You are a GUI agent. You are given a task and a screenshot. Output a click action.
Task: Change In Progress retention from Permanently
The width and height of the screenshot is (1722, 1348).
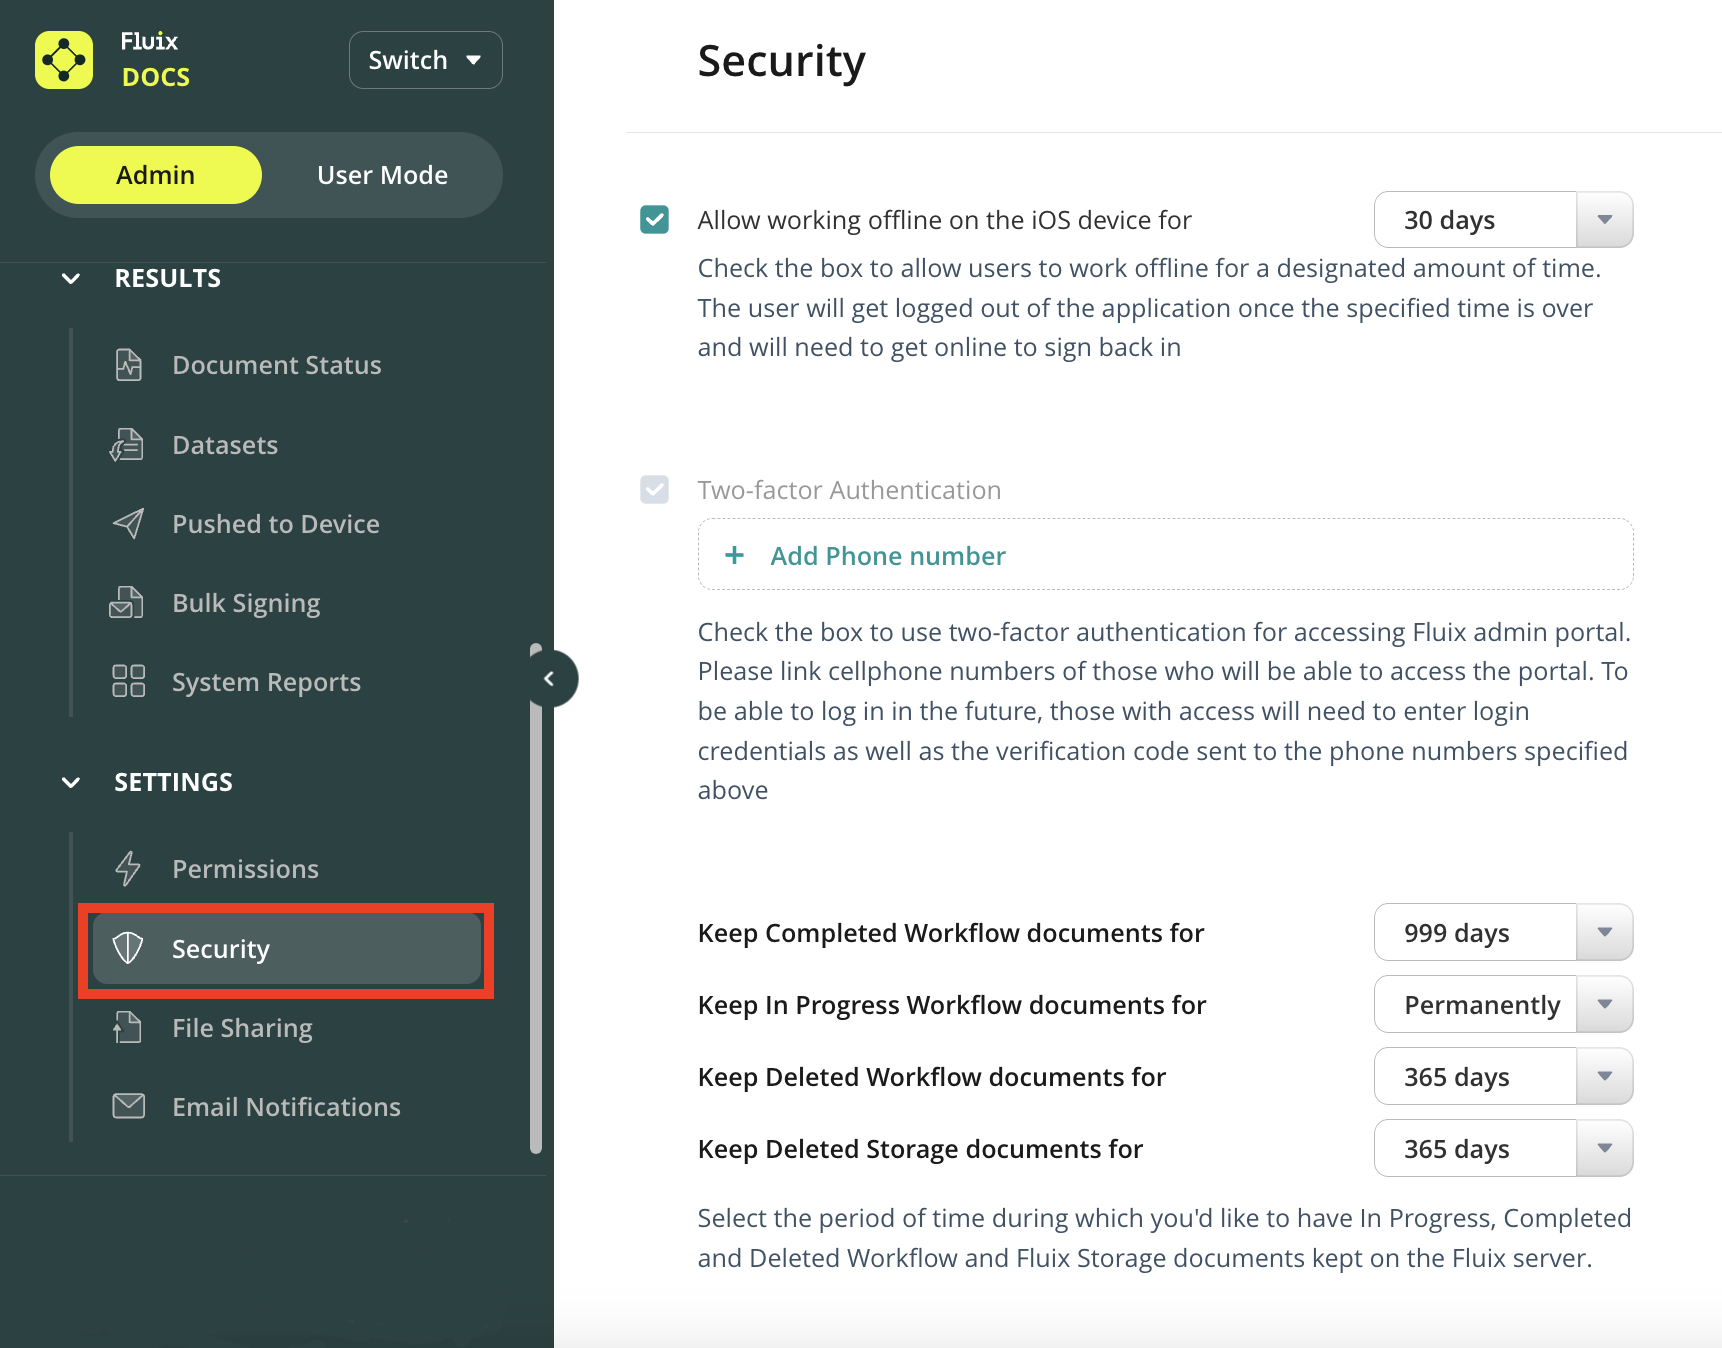click(1503, 1005)
